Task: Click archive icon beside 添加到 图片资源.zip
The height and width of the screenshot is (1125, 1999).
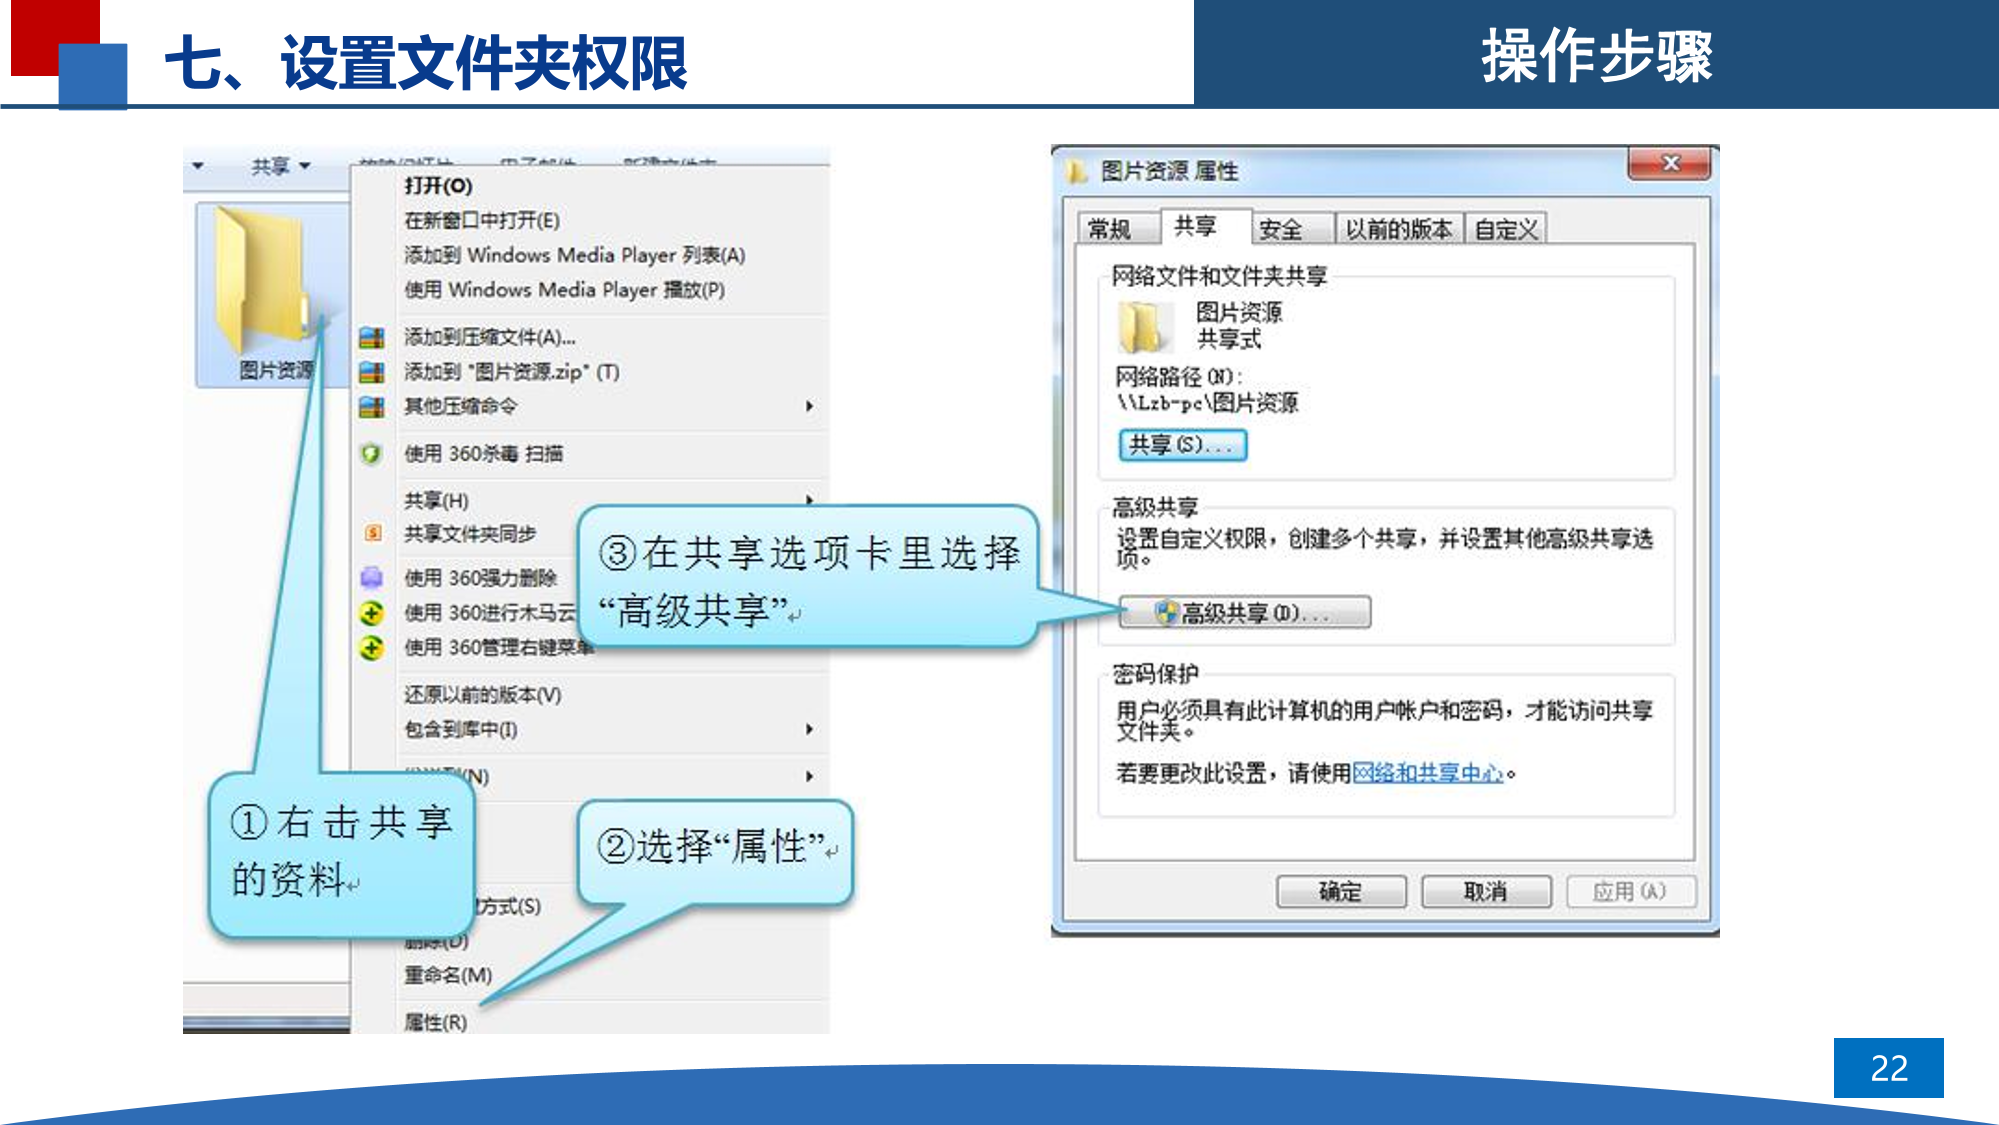Action: 372,373
